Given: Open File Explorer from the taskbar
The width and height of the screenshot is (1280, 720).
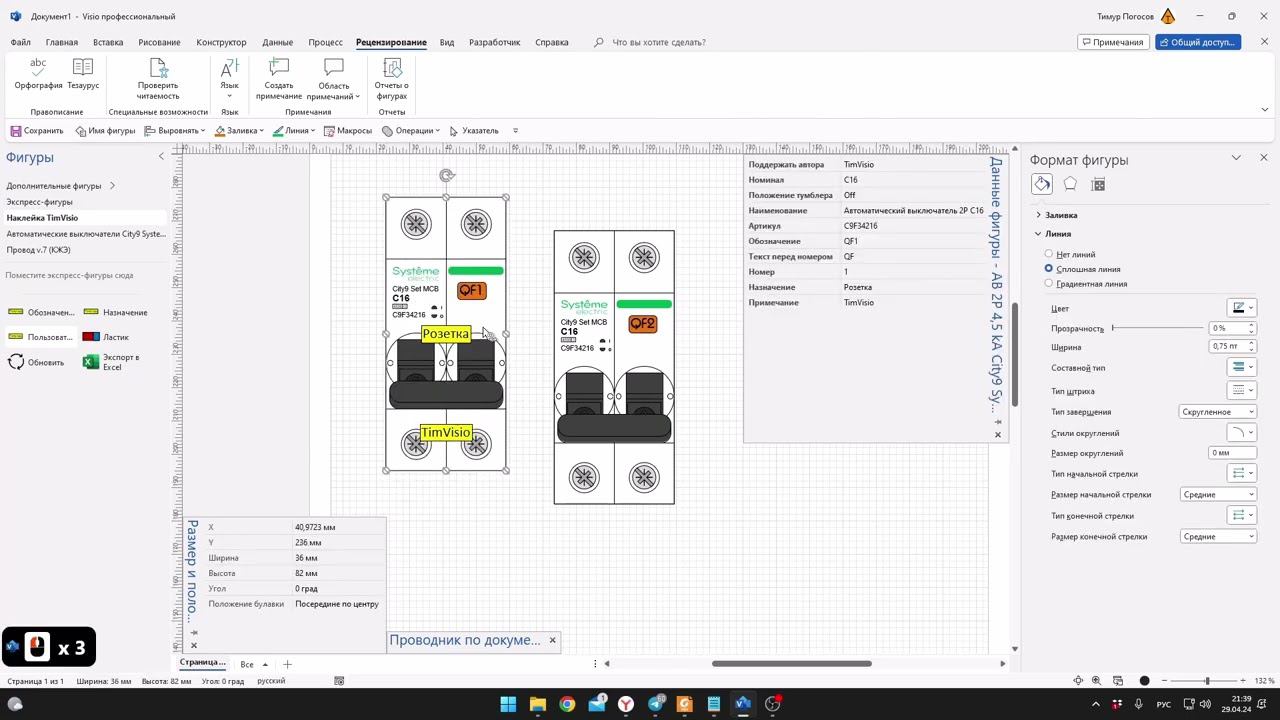Looking at the screenshot, I should tap(537, 704).
